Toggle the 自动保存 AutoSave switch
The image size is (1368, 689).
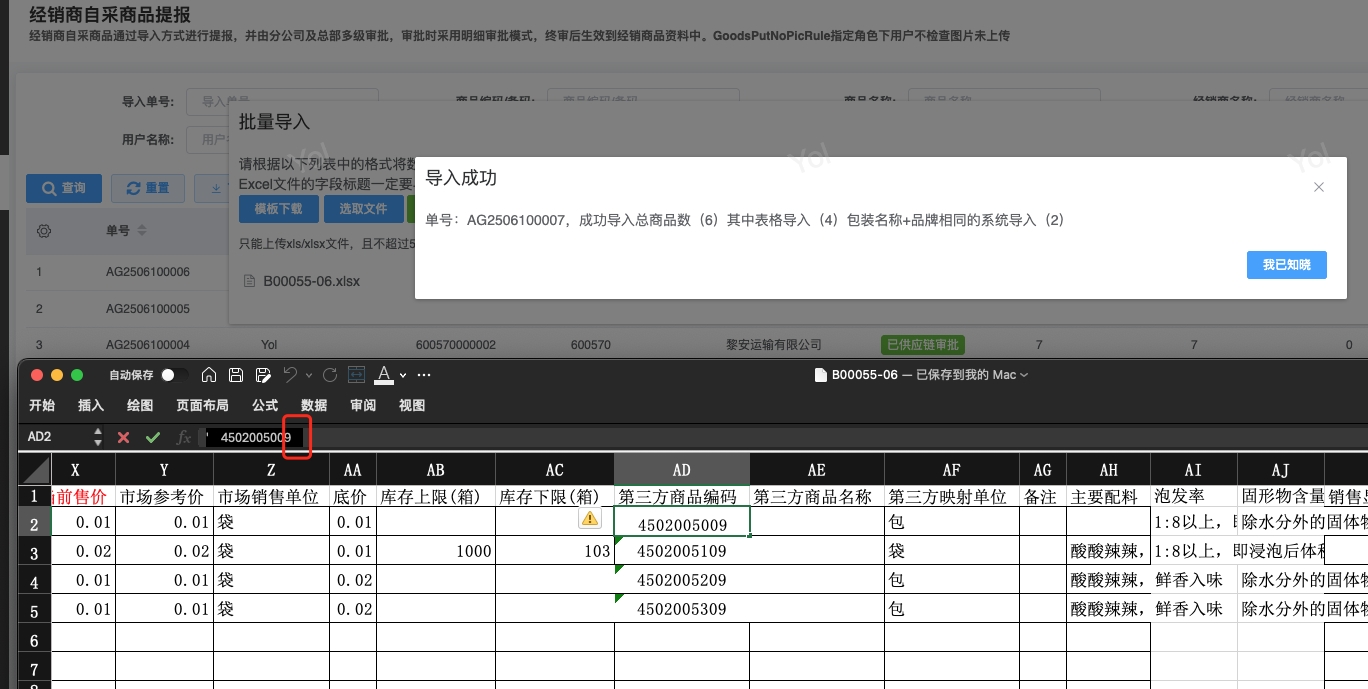click(174, 375)
